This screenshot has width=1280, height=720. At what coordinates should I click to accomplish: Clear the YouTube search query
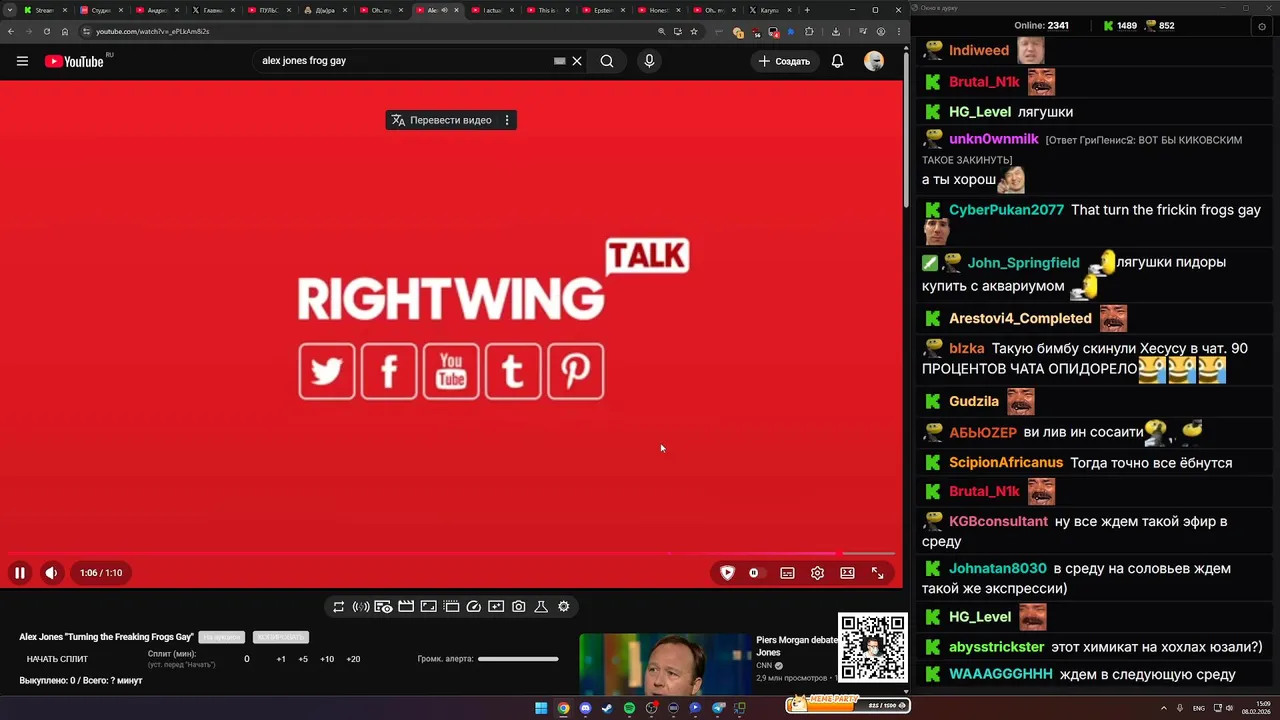tap(577, 61)
